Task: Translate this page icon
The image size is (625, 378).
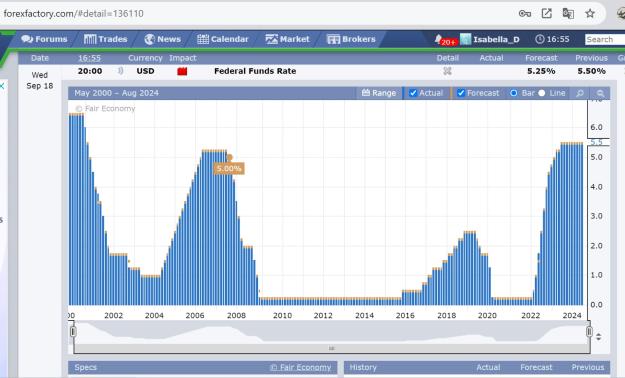Action: pos(568,14)
